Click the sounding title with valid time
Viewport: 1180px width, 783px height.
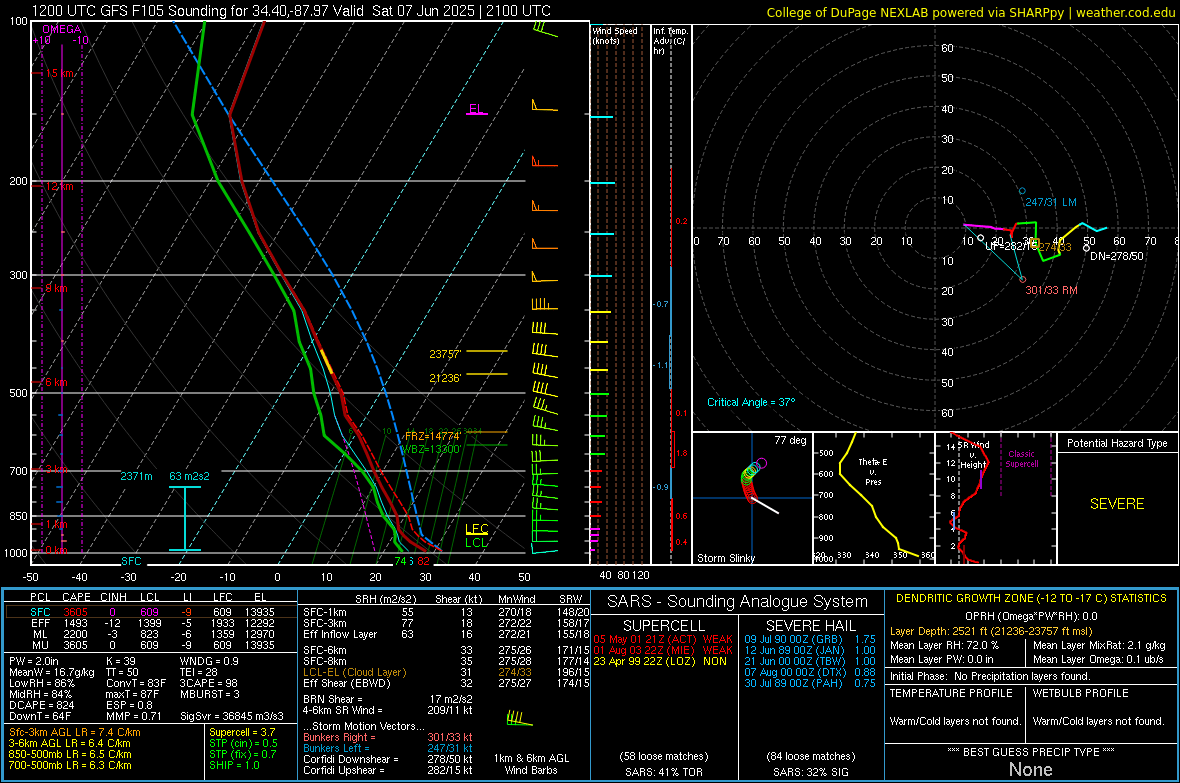pos(291,11)
